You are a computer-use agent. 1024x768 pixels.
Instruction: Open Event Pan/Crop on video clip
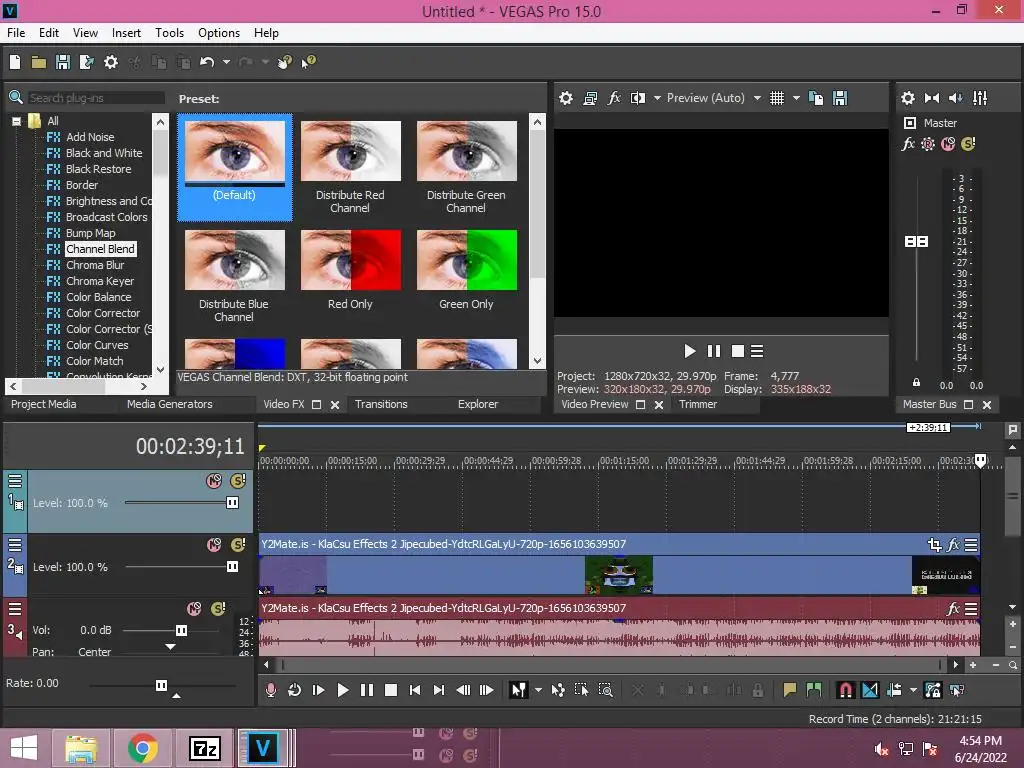click(x=935, y=545)
